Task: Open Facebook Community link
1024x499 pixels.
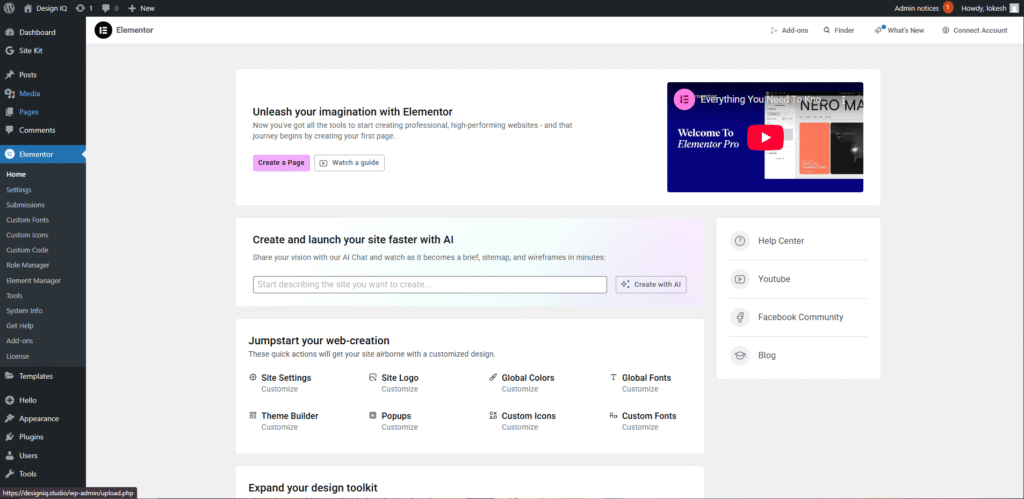Action: point(800,317)
